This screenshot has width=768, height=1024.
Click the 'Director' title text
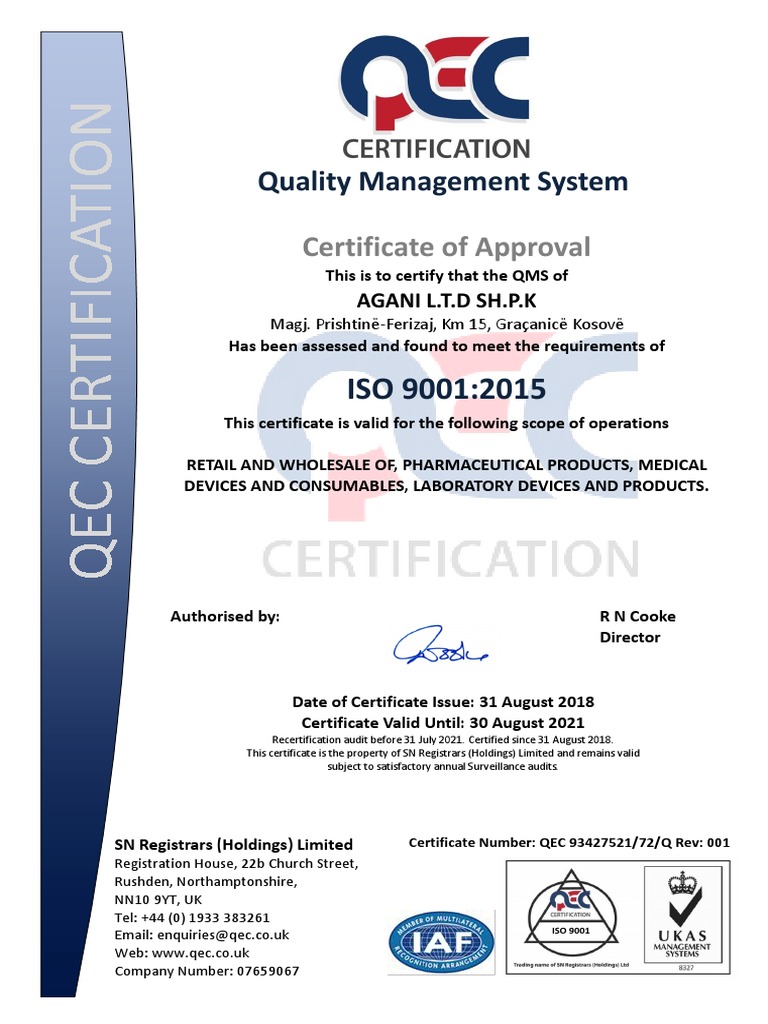tap(630, 637)
